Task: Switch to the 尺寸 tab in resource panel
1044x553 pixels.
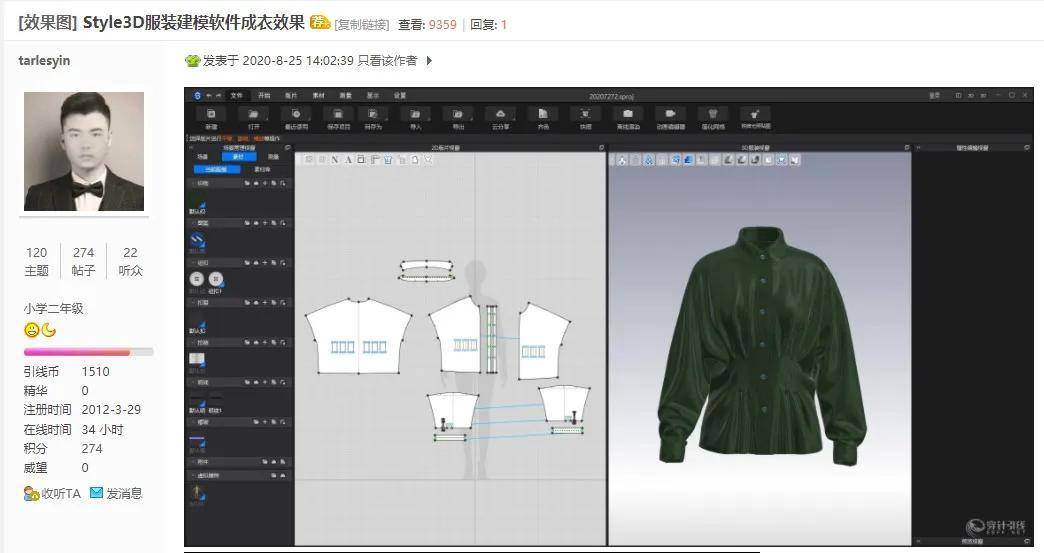Action: coord(273,157)
